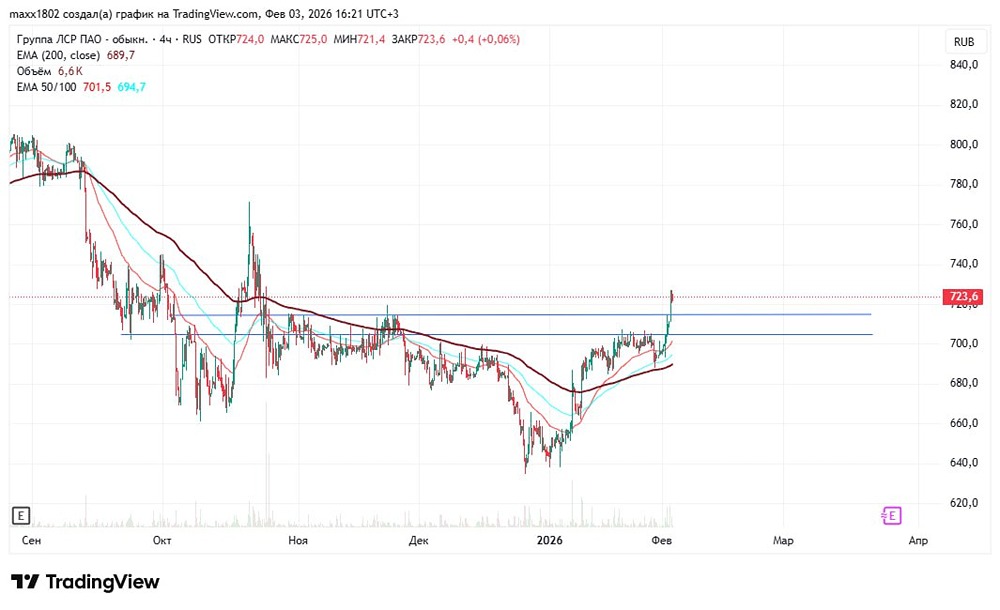
Task: Click the 723,6 current price label
Action: point(963,297)
